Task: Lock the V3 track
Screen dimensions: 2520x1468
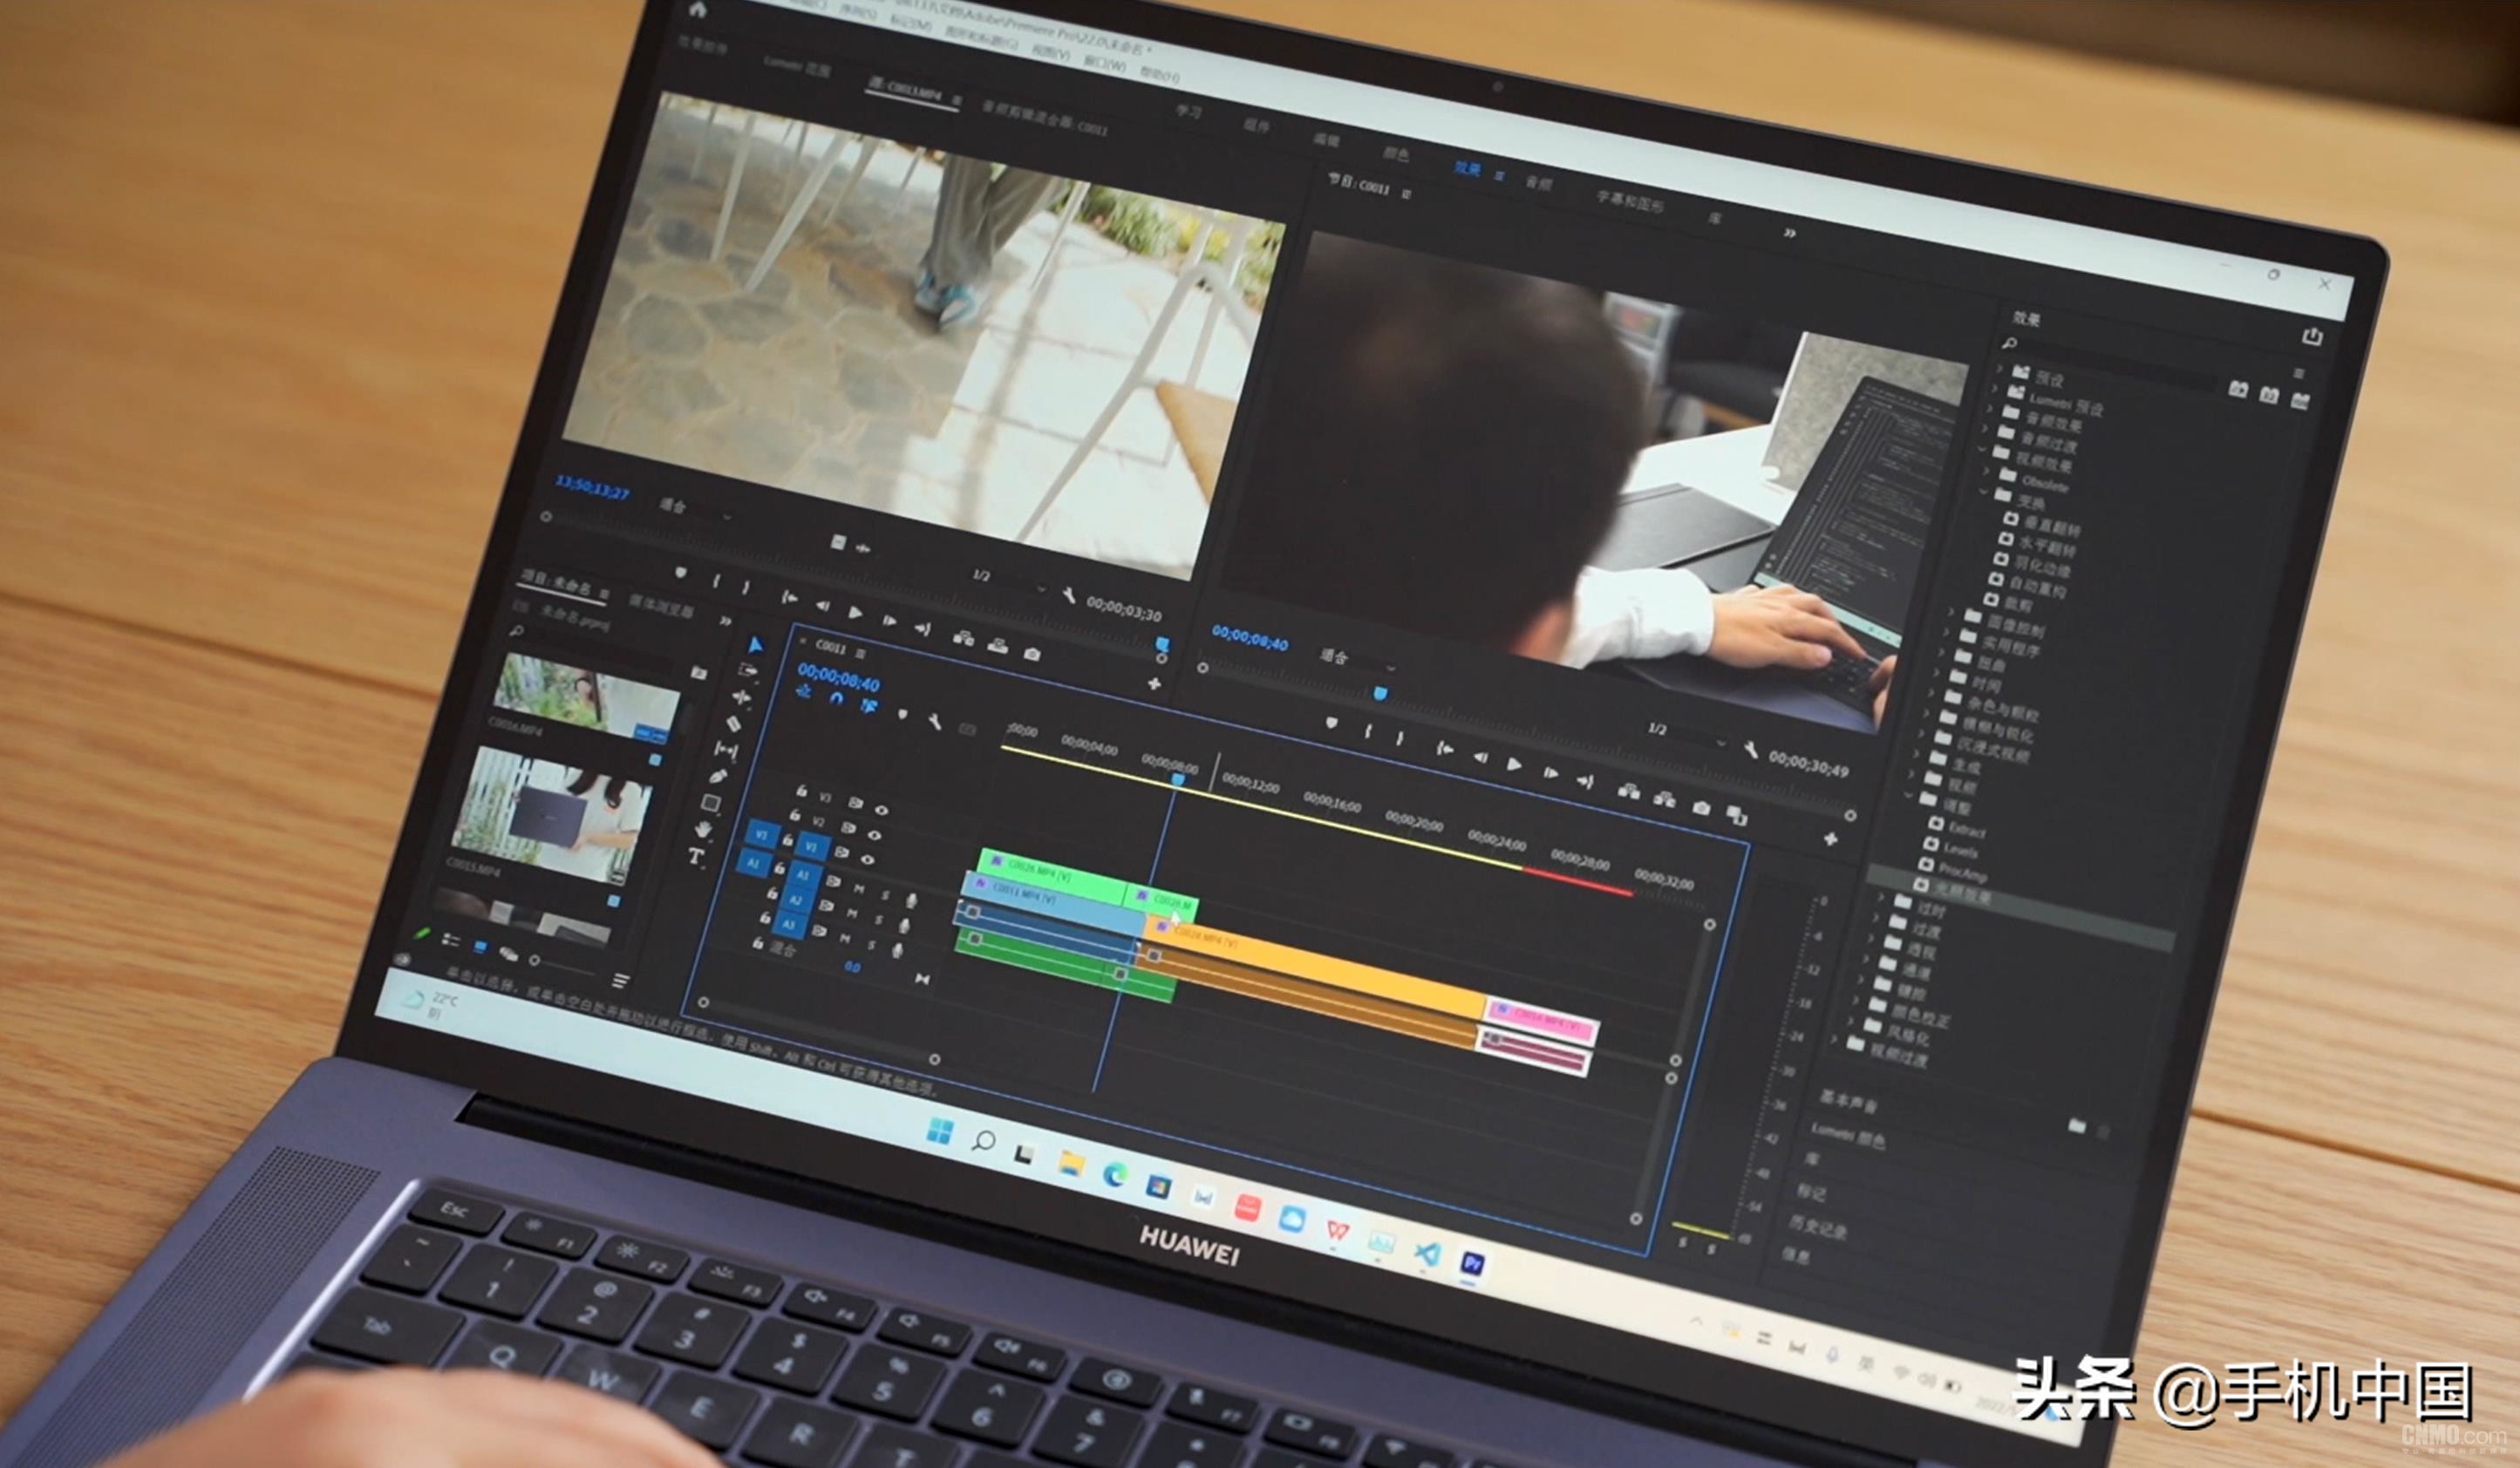Action: (x=801, y=791)
